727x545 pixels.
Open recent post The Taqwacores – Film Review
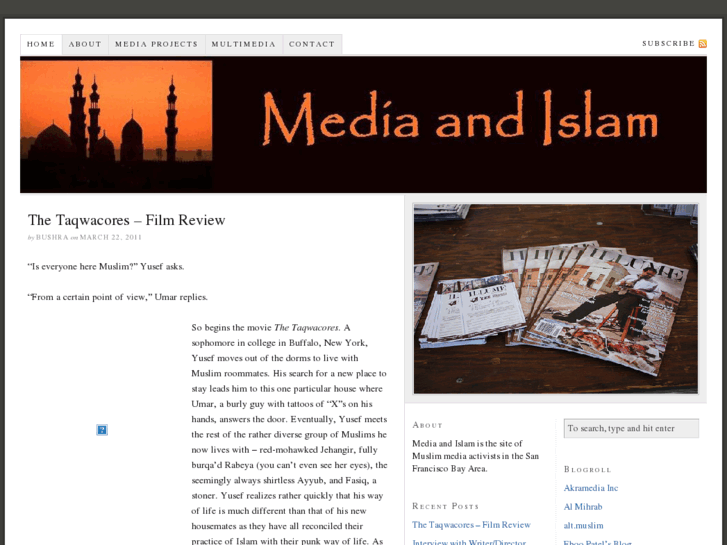pos(471,525)
